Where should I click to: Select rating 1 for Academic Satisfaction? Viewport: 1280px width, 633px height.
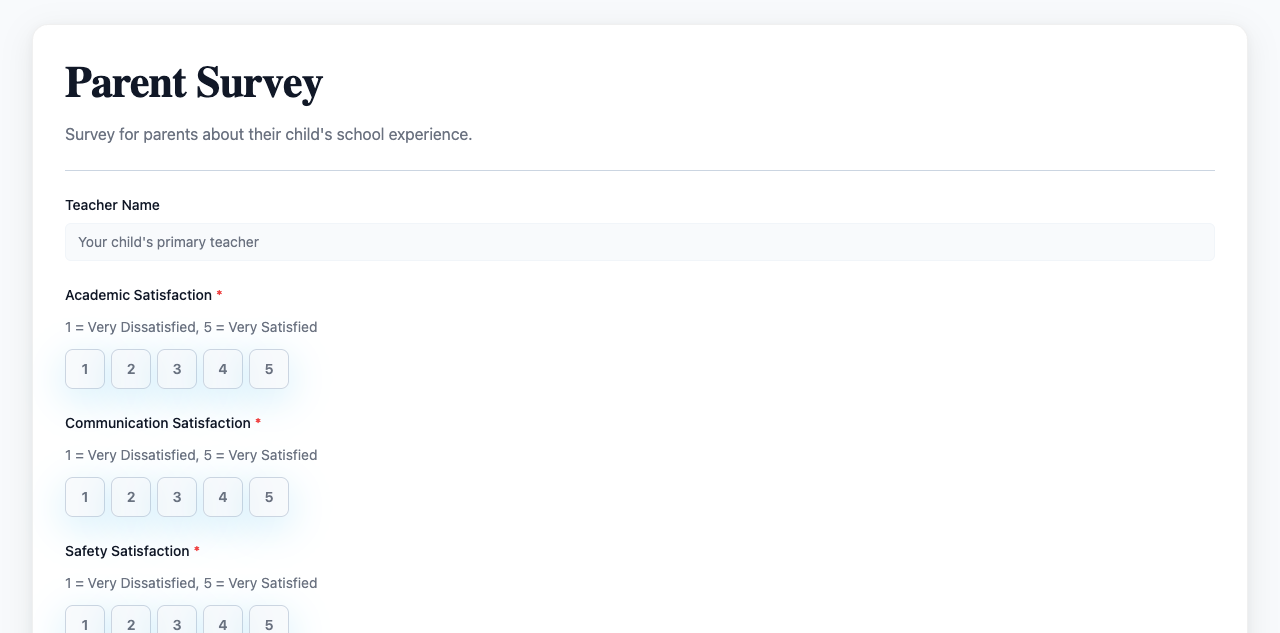coord(84,369)
